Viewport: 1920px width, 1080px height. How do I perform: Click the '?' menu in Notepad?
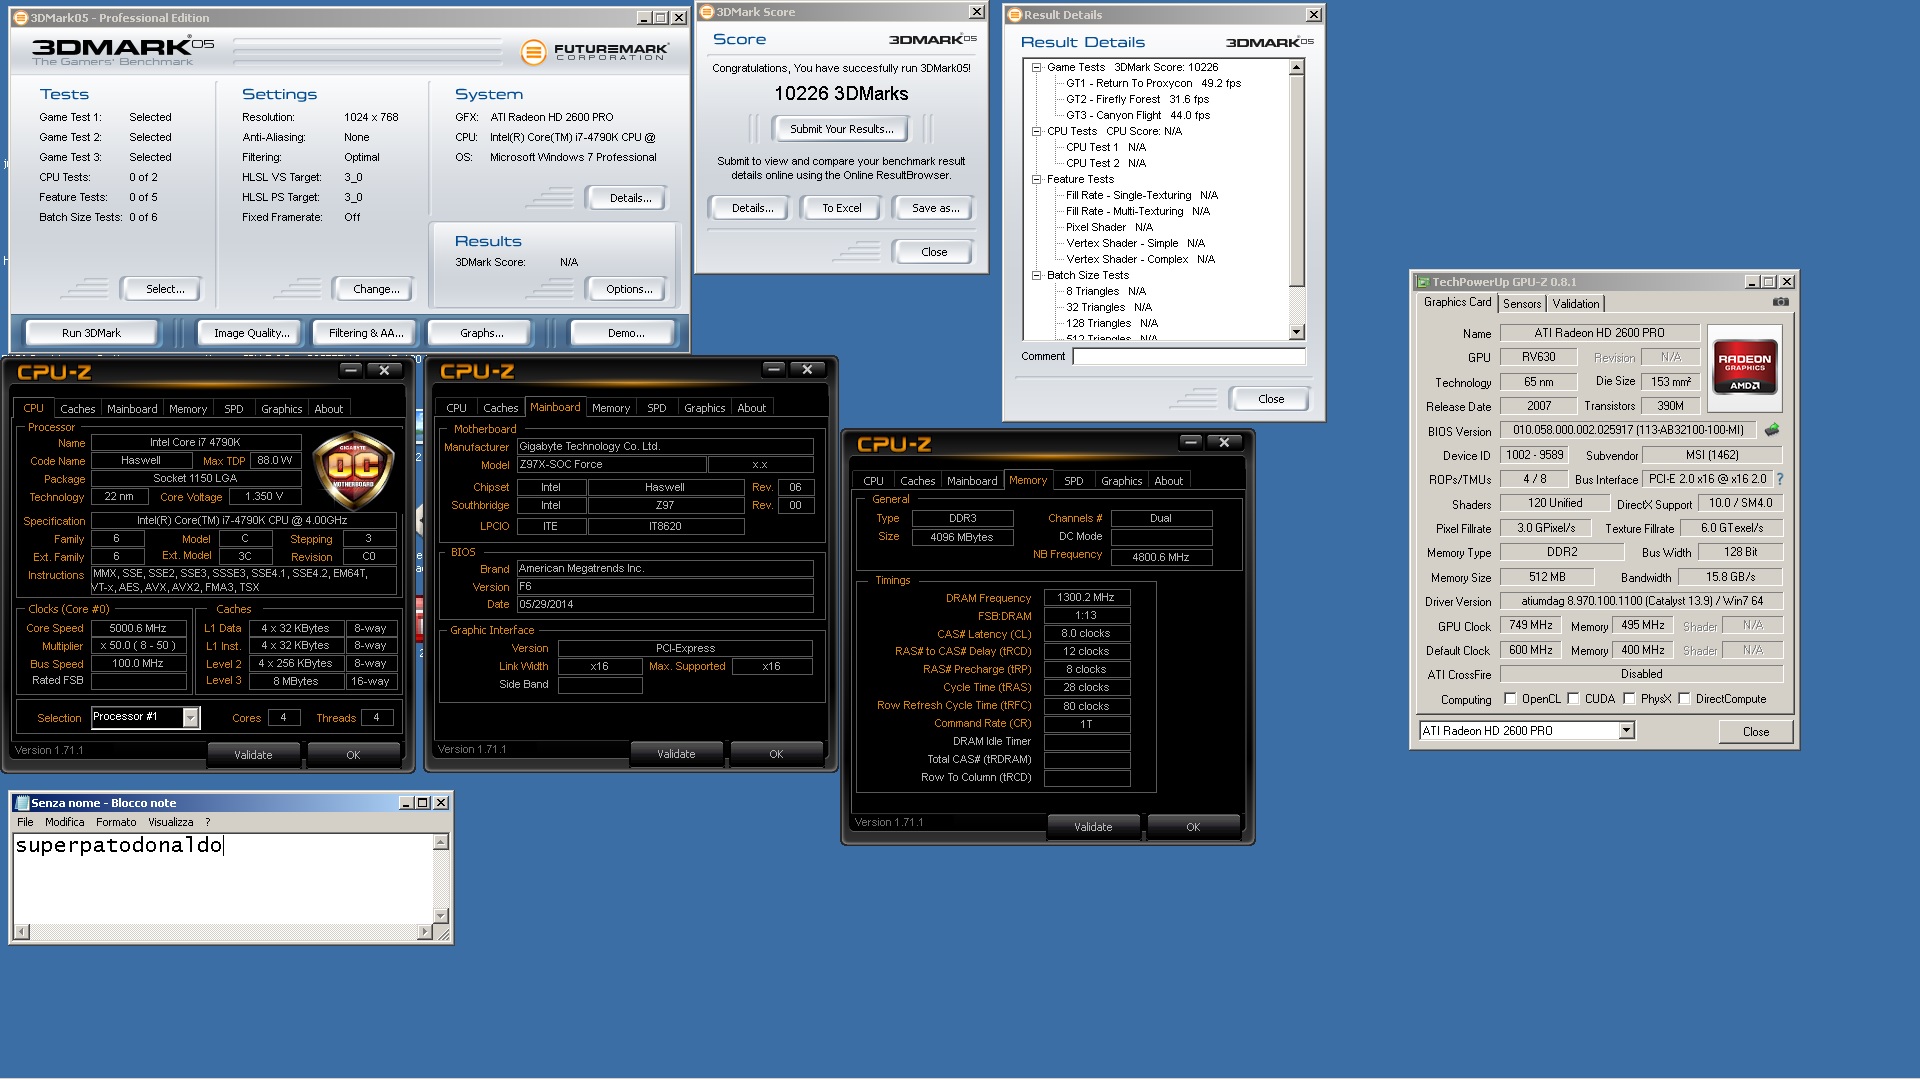(x=208, y=822)
